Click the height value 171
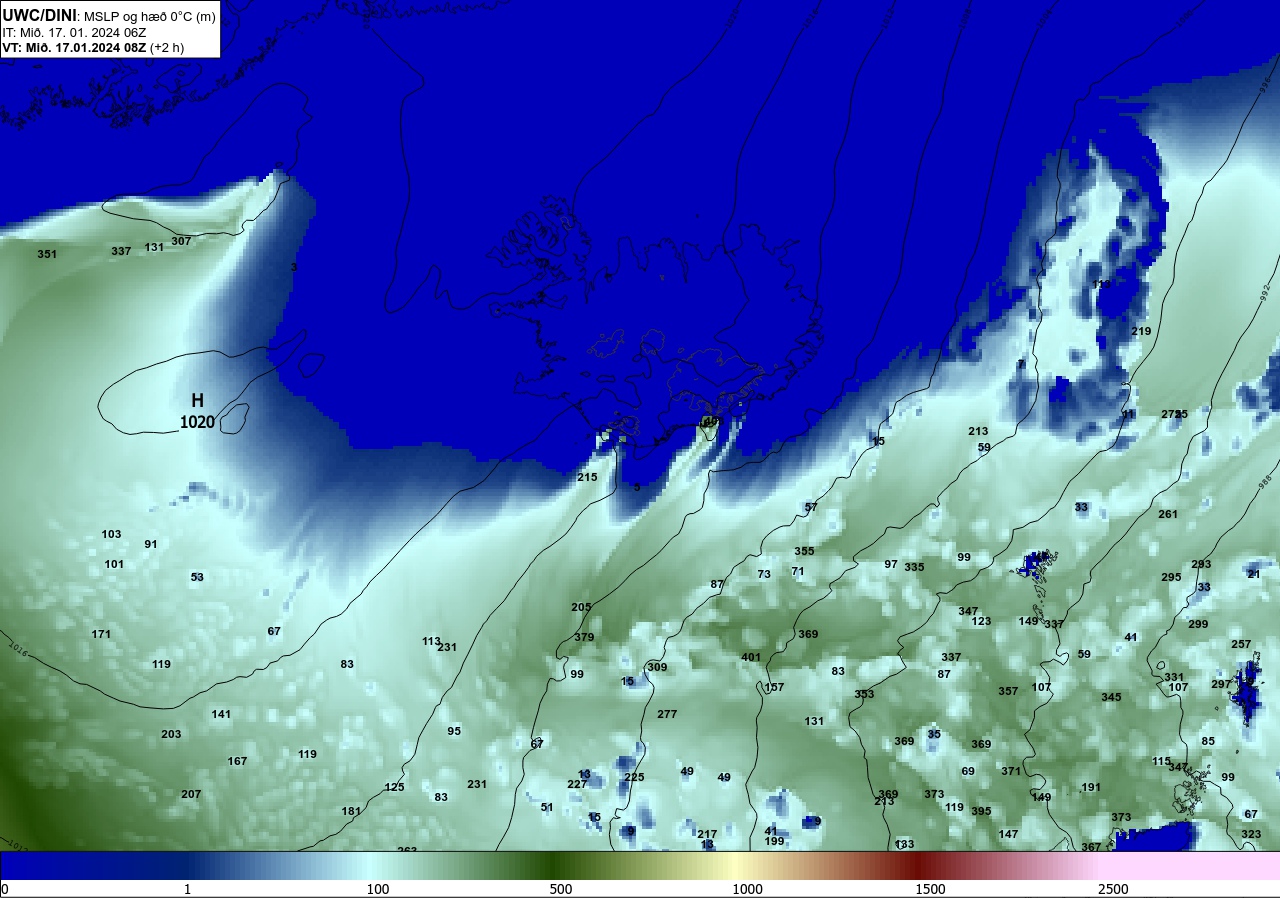 pos(101,634)
